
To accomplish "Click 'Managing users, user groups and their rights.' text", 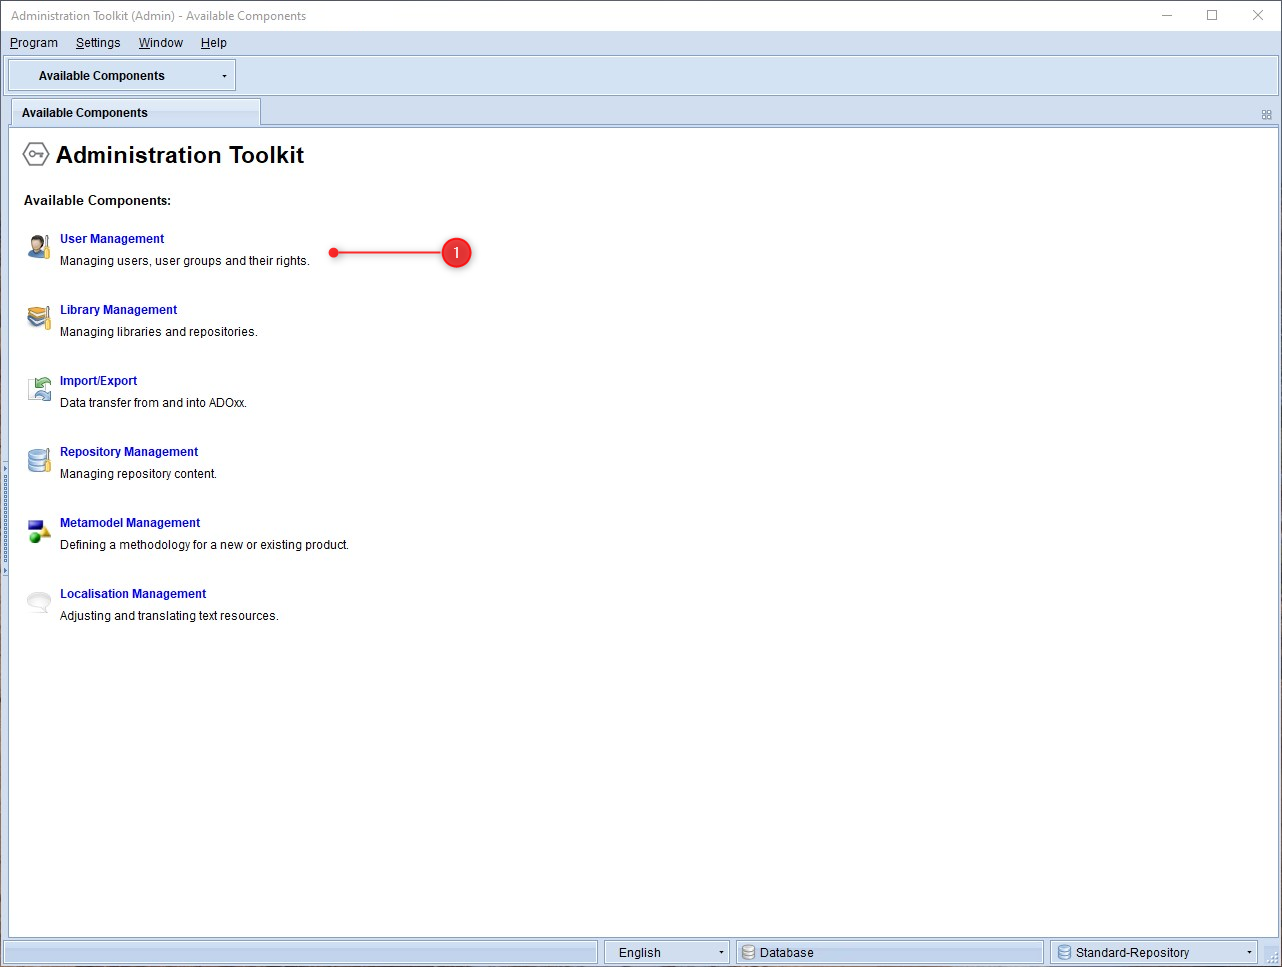I will (185, 261).
